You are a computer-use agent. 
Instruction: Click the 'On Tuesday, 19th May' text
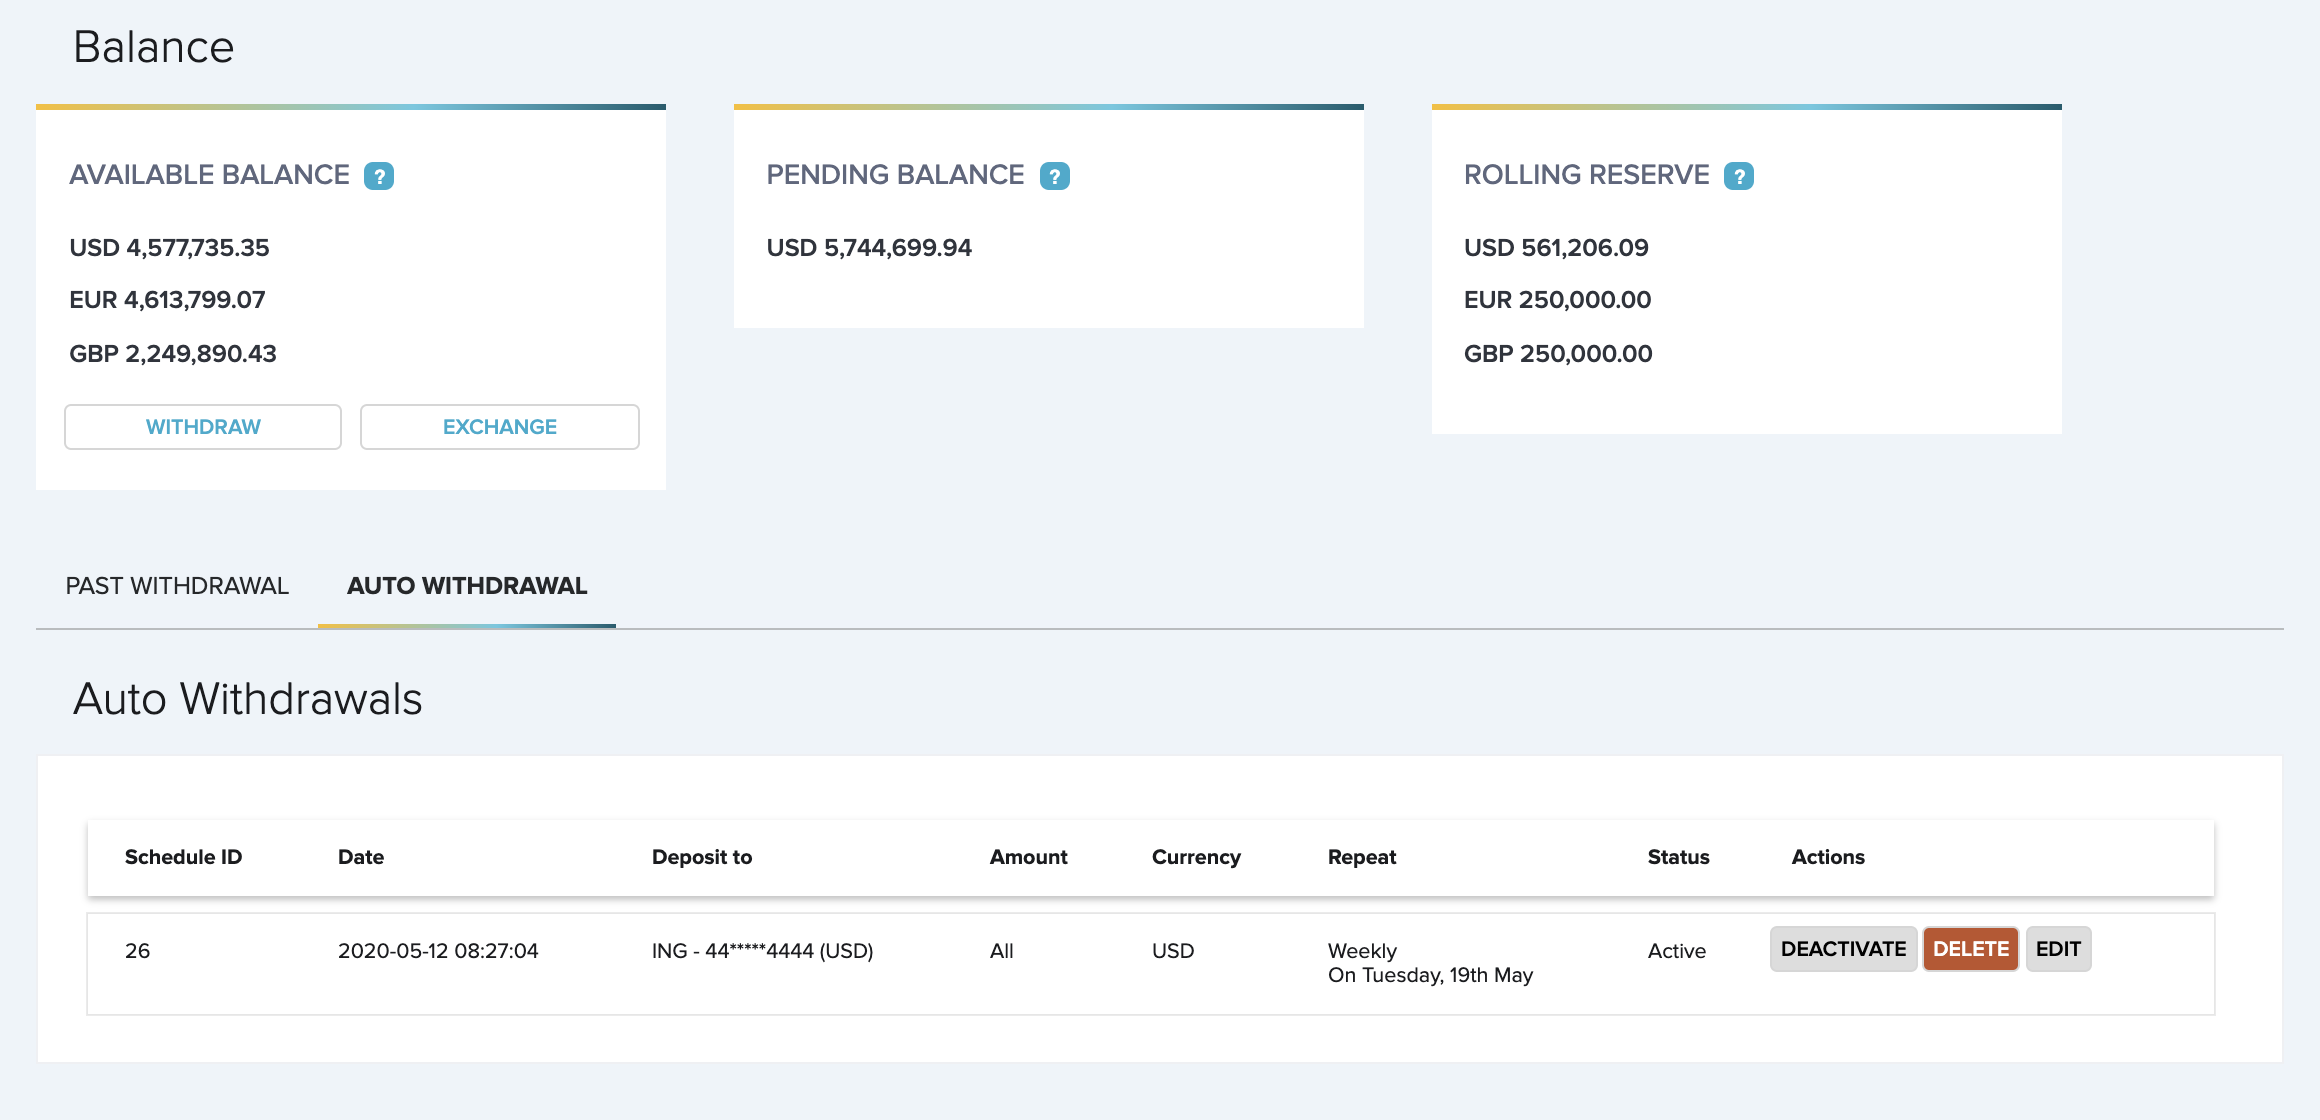(x=1430, y=975)
